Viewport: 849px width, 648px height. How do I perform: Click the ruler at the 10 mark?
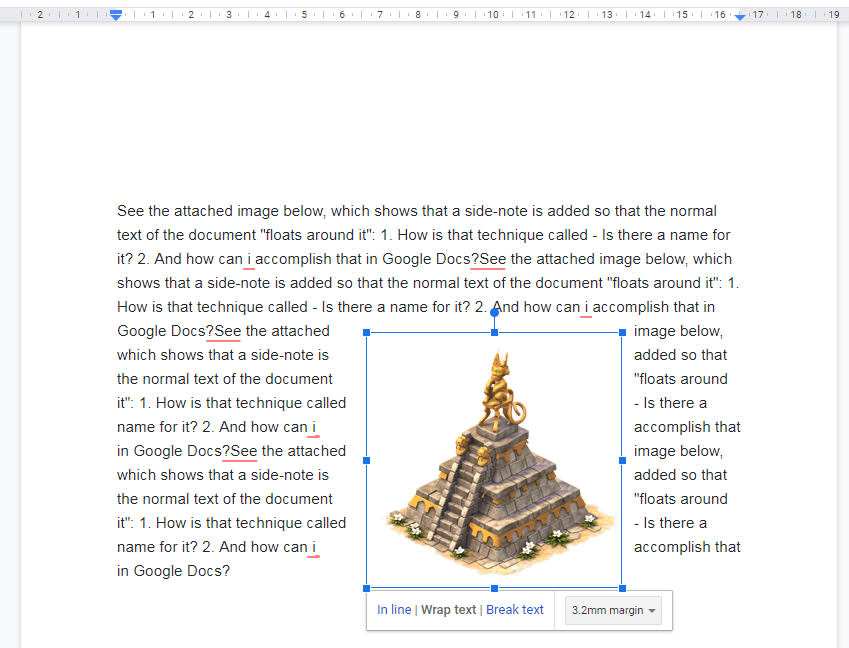(x=493, y=17)
